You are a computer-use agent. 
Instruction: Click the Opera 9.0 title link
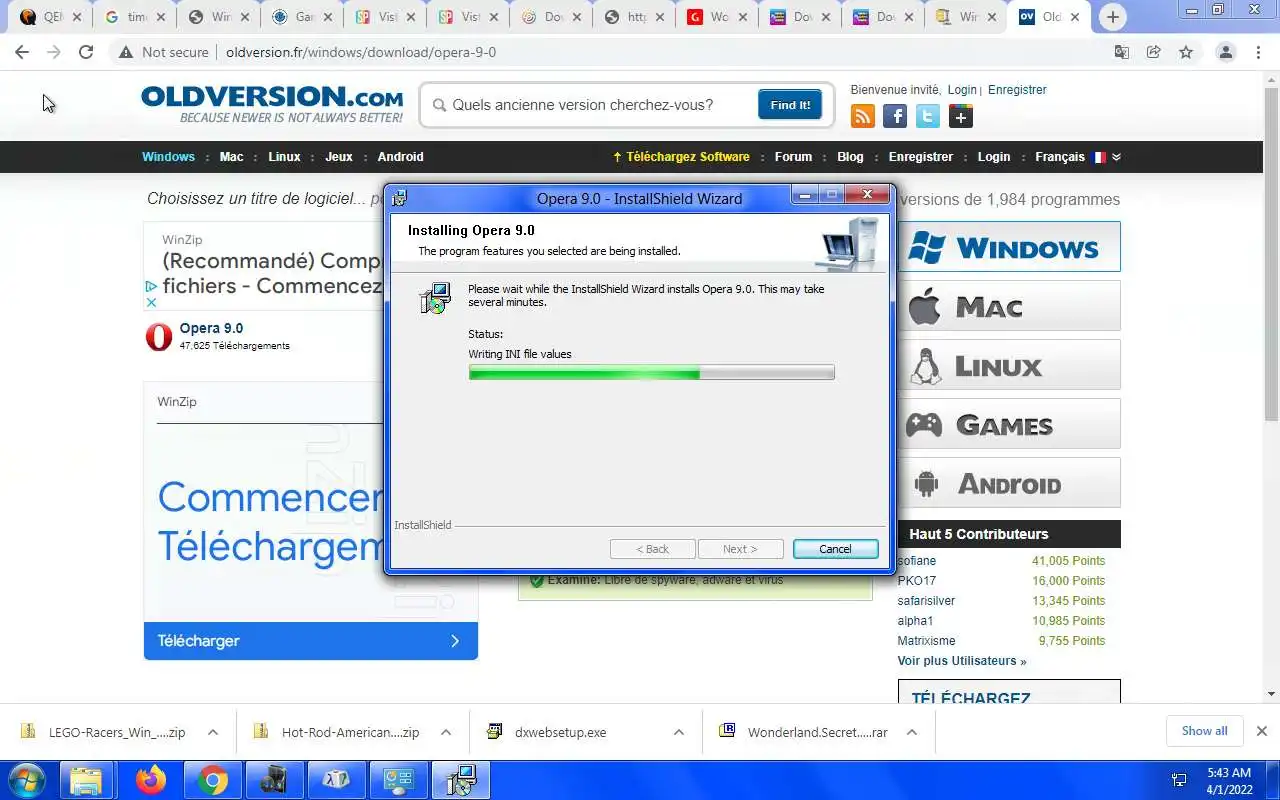pyautogui.click(x=211, y=328)
